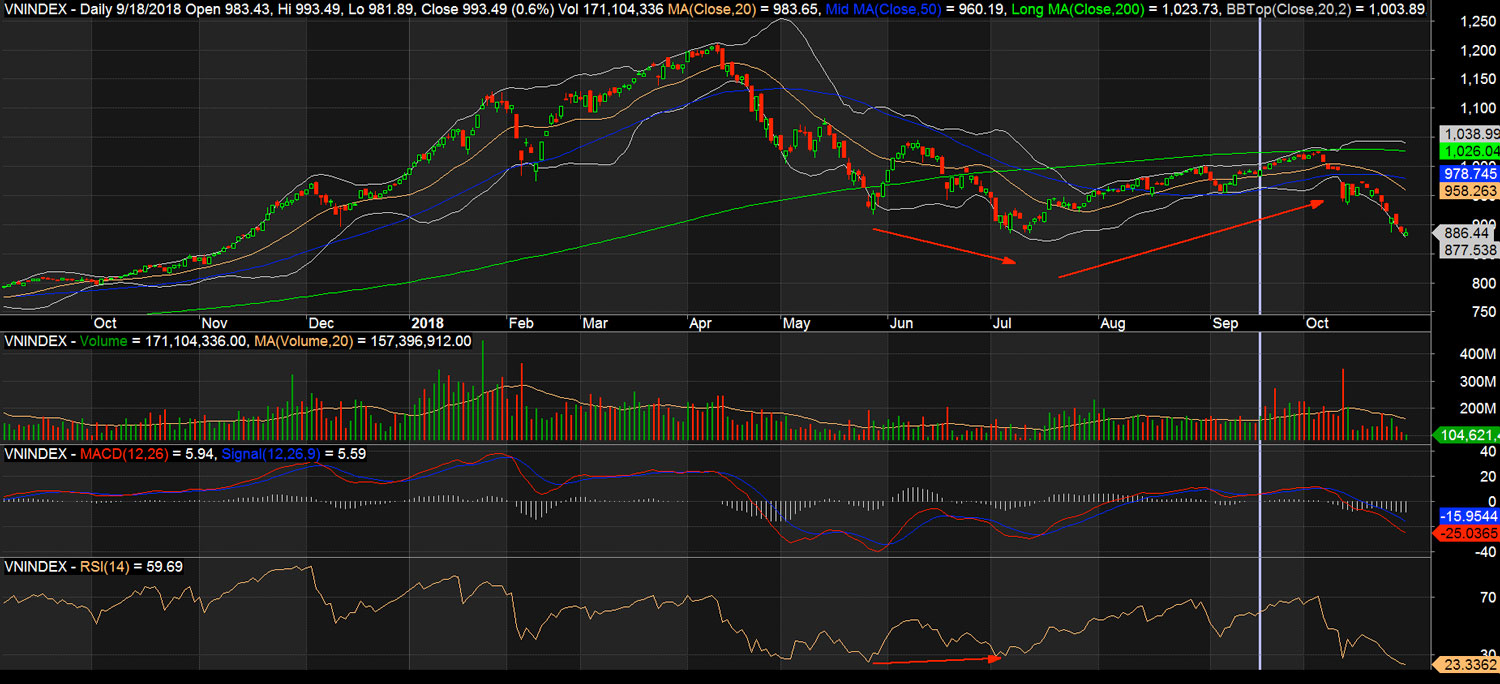Viewport: 1500px width, 684px height.
Task: Click the grey 1,038.99 Bollinger top value tag
Action: coord(1469,133)
